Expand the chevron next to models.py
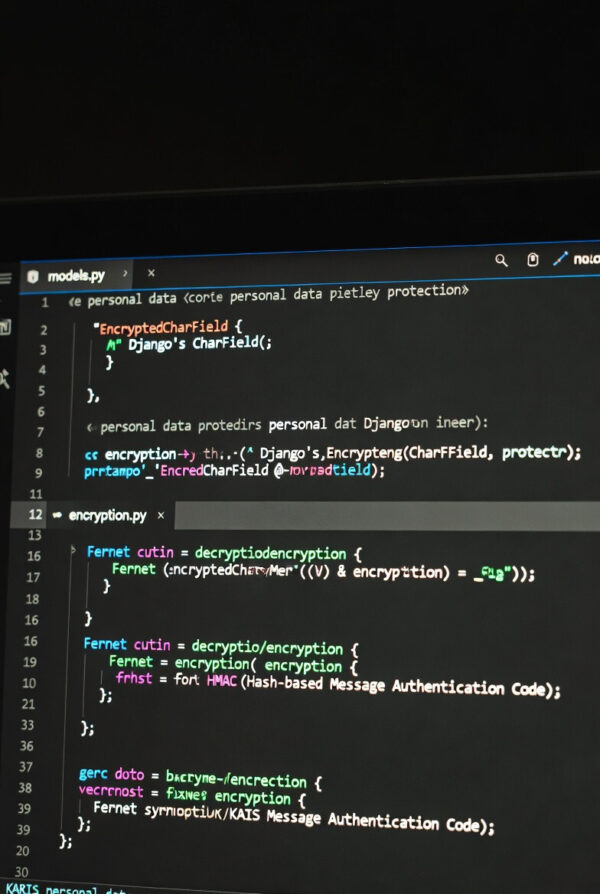This screenshot has height=894, width=600. pyautogui.click(x=125, y=274)
